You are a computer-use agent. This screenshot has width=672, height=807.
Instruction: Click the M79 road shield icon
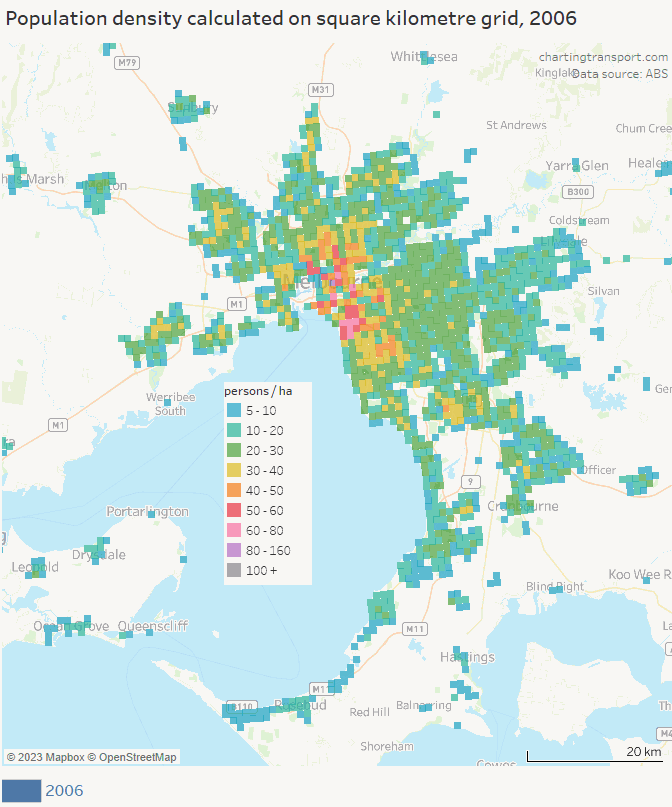point(126,63)
